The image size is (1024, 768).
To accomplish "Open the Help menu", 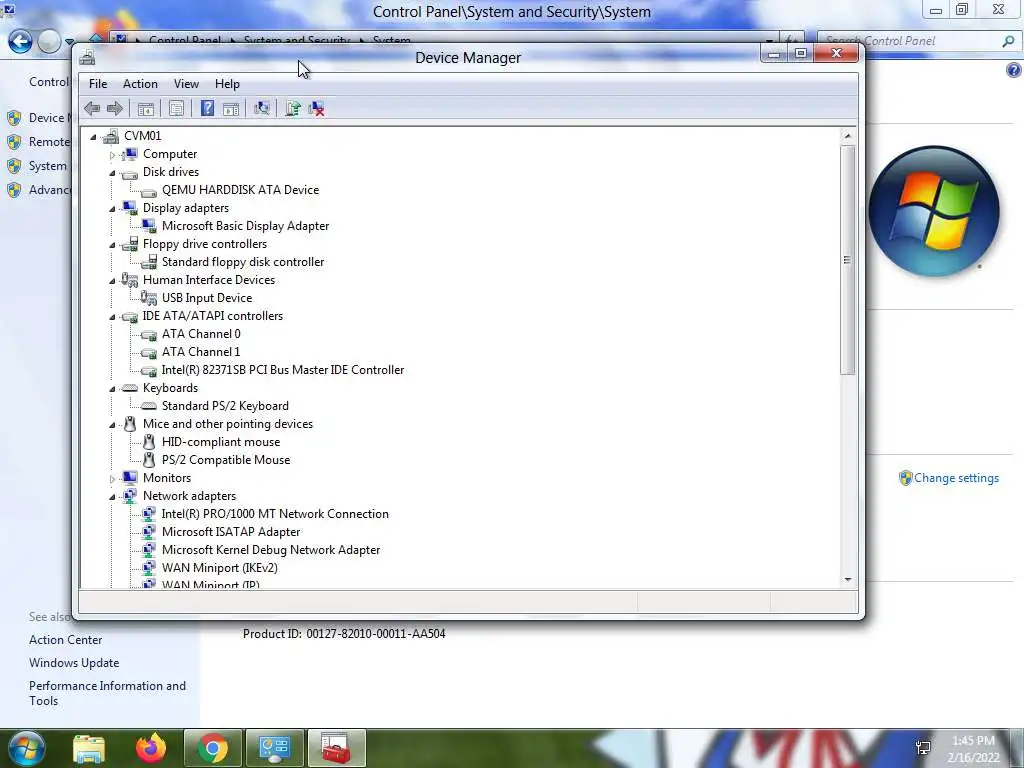I will [x=227, y=84].
